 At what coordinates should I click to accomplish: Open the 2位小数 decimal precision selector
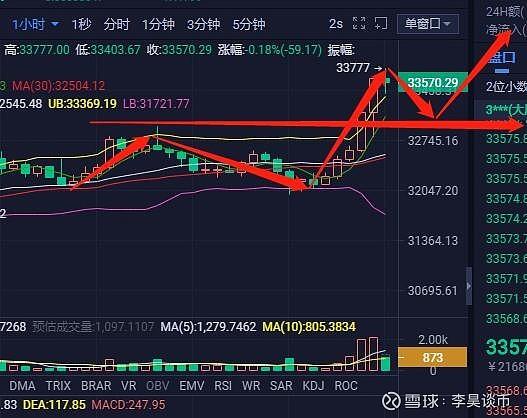(506, 87)
